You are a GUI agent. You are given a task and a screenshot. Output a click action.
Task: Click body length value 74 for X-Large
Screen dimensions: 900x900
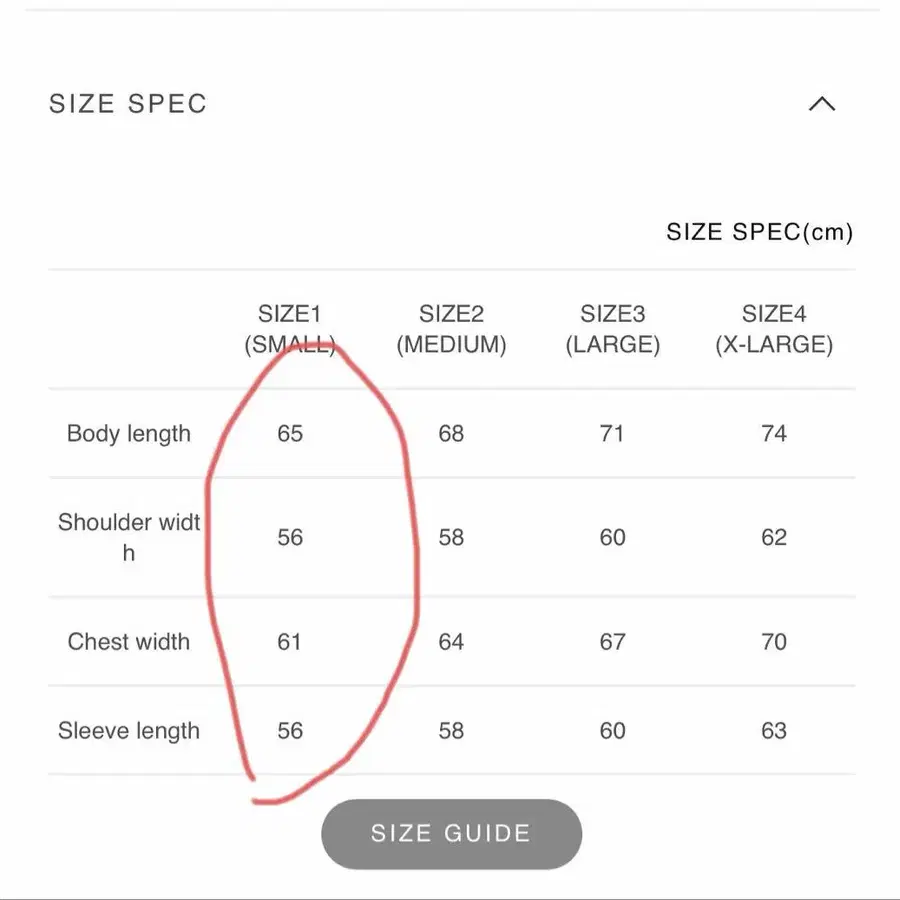click(x=773, y=434)
